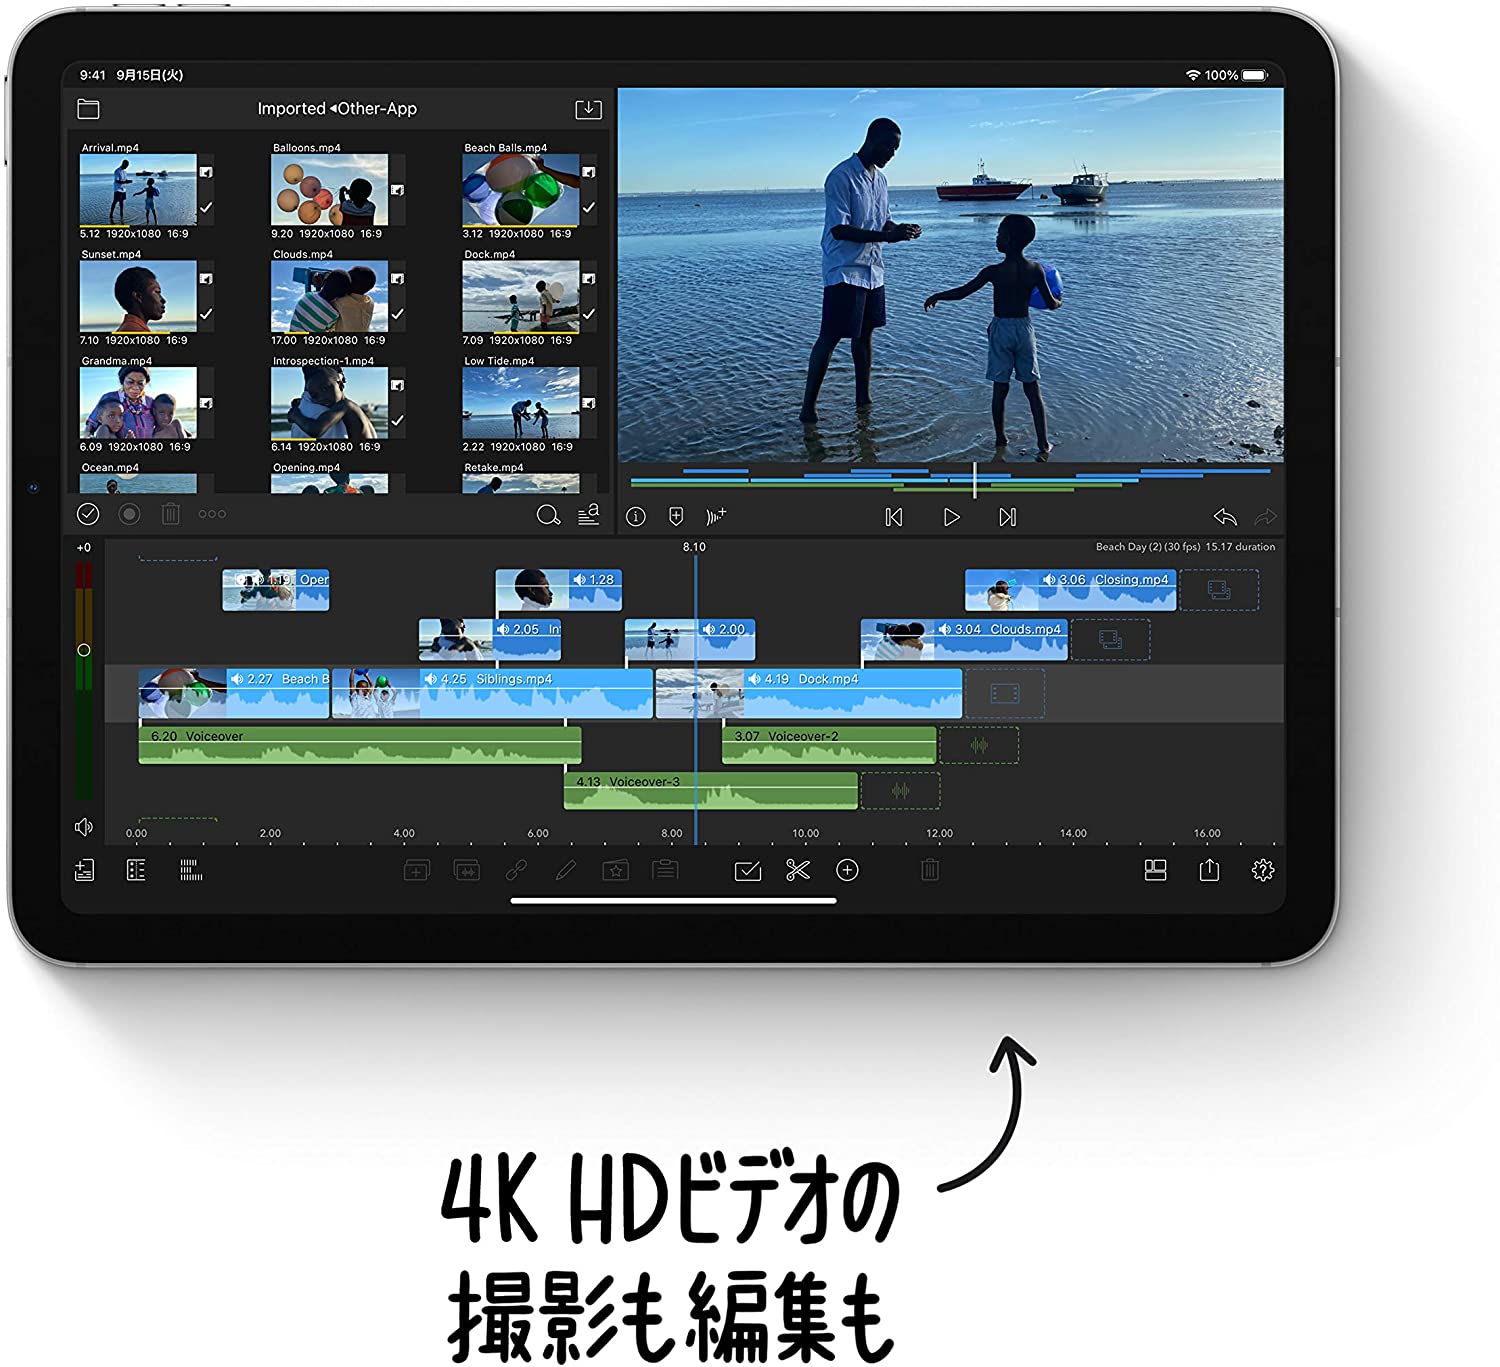Select the scissors split clip tool
The width and height of the screenshot is (1500, 1367).
click(x=797, y=870)
